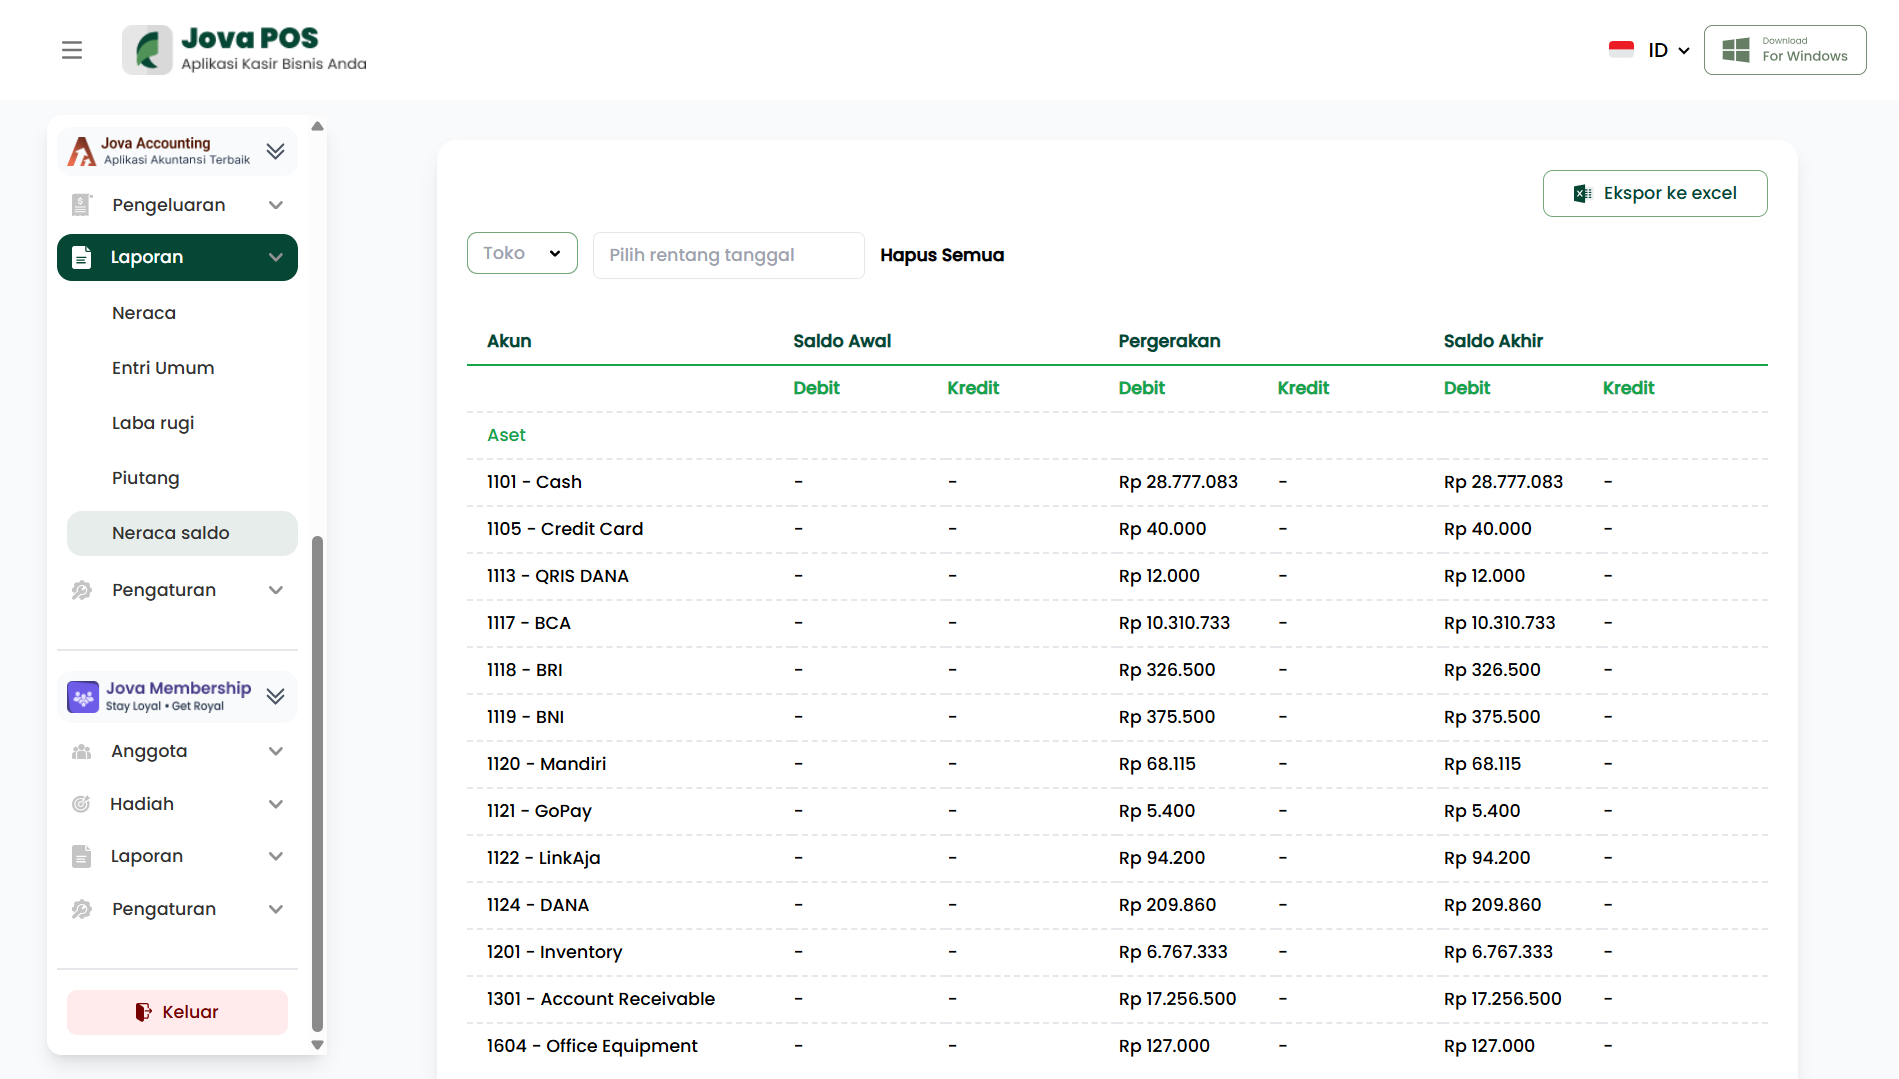Click the Indonesian flag icon
1899x1079 pixels.
(1621, 50)
